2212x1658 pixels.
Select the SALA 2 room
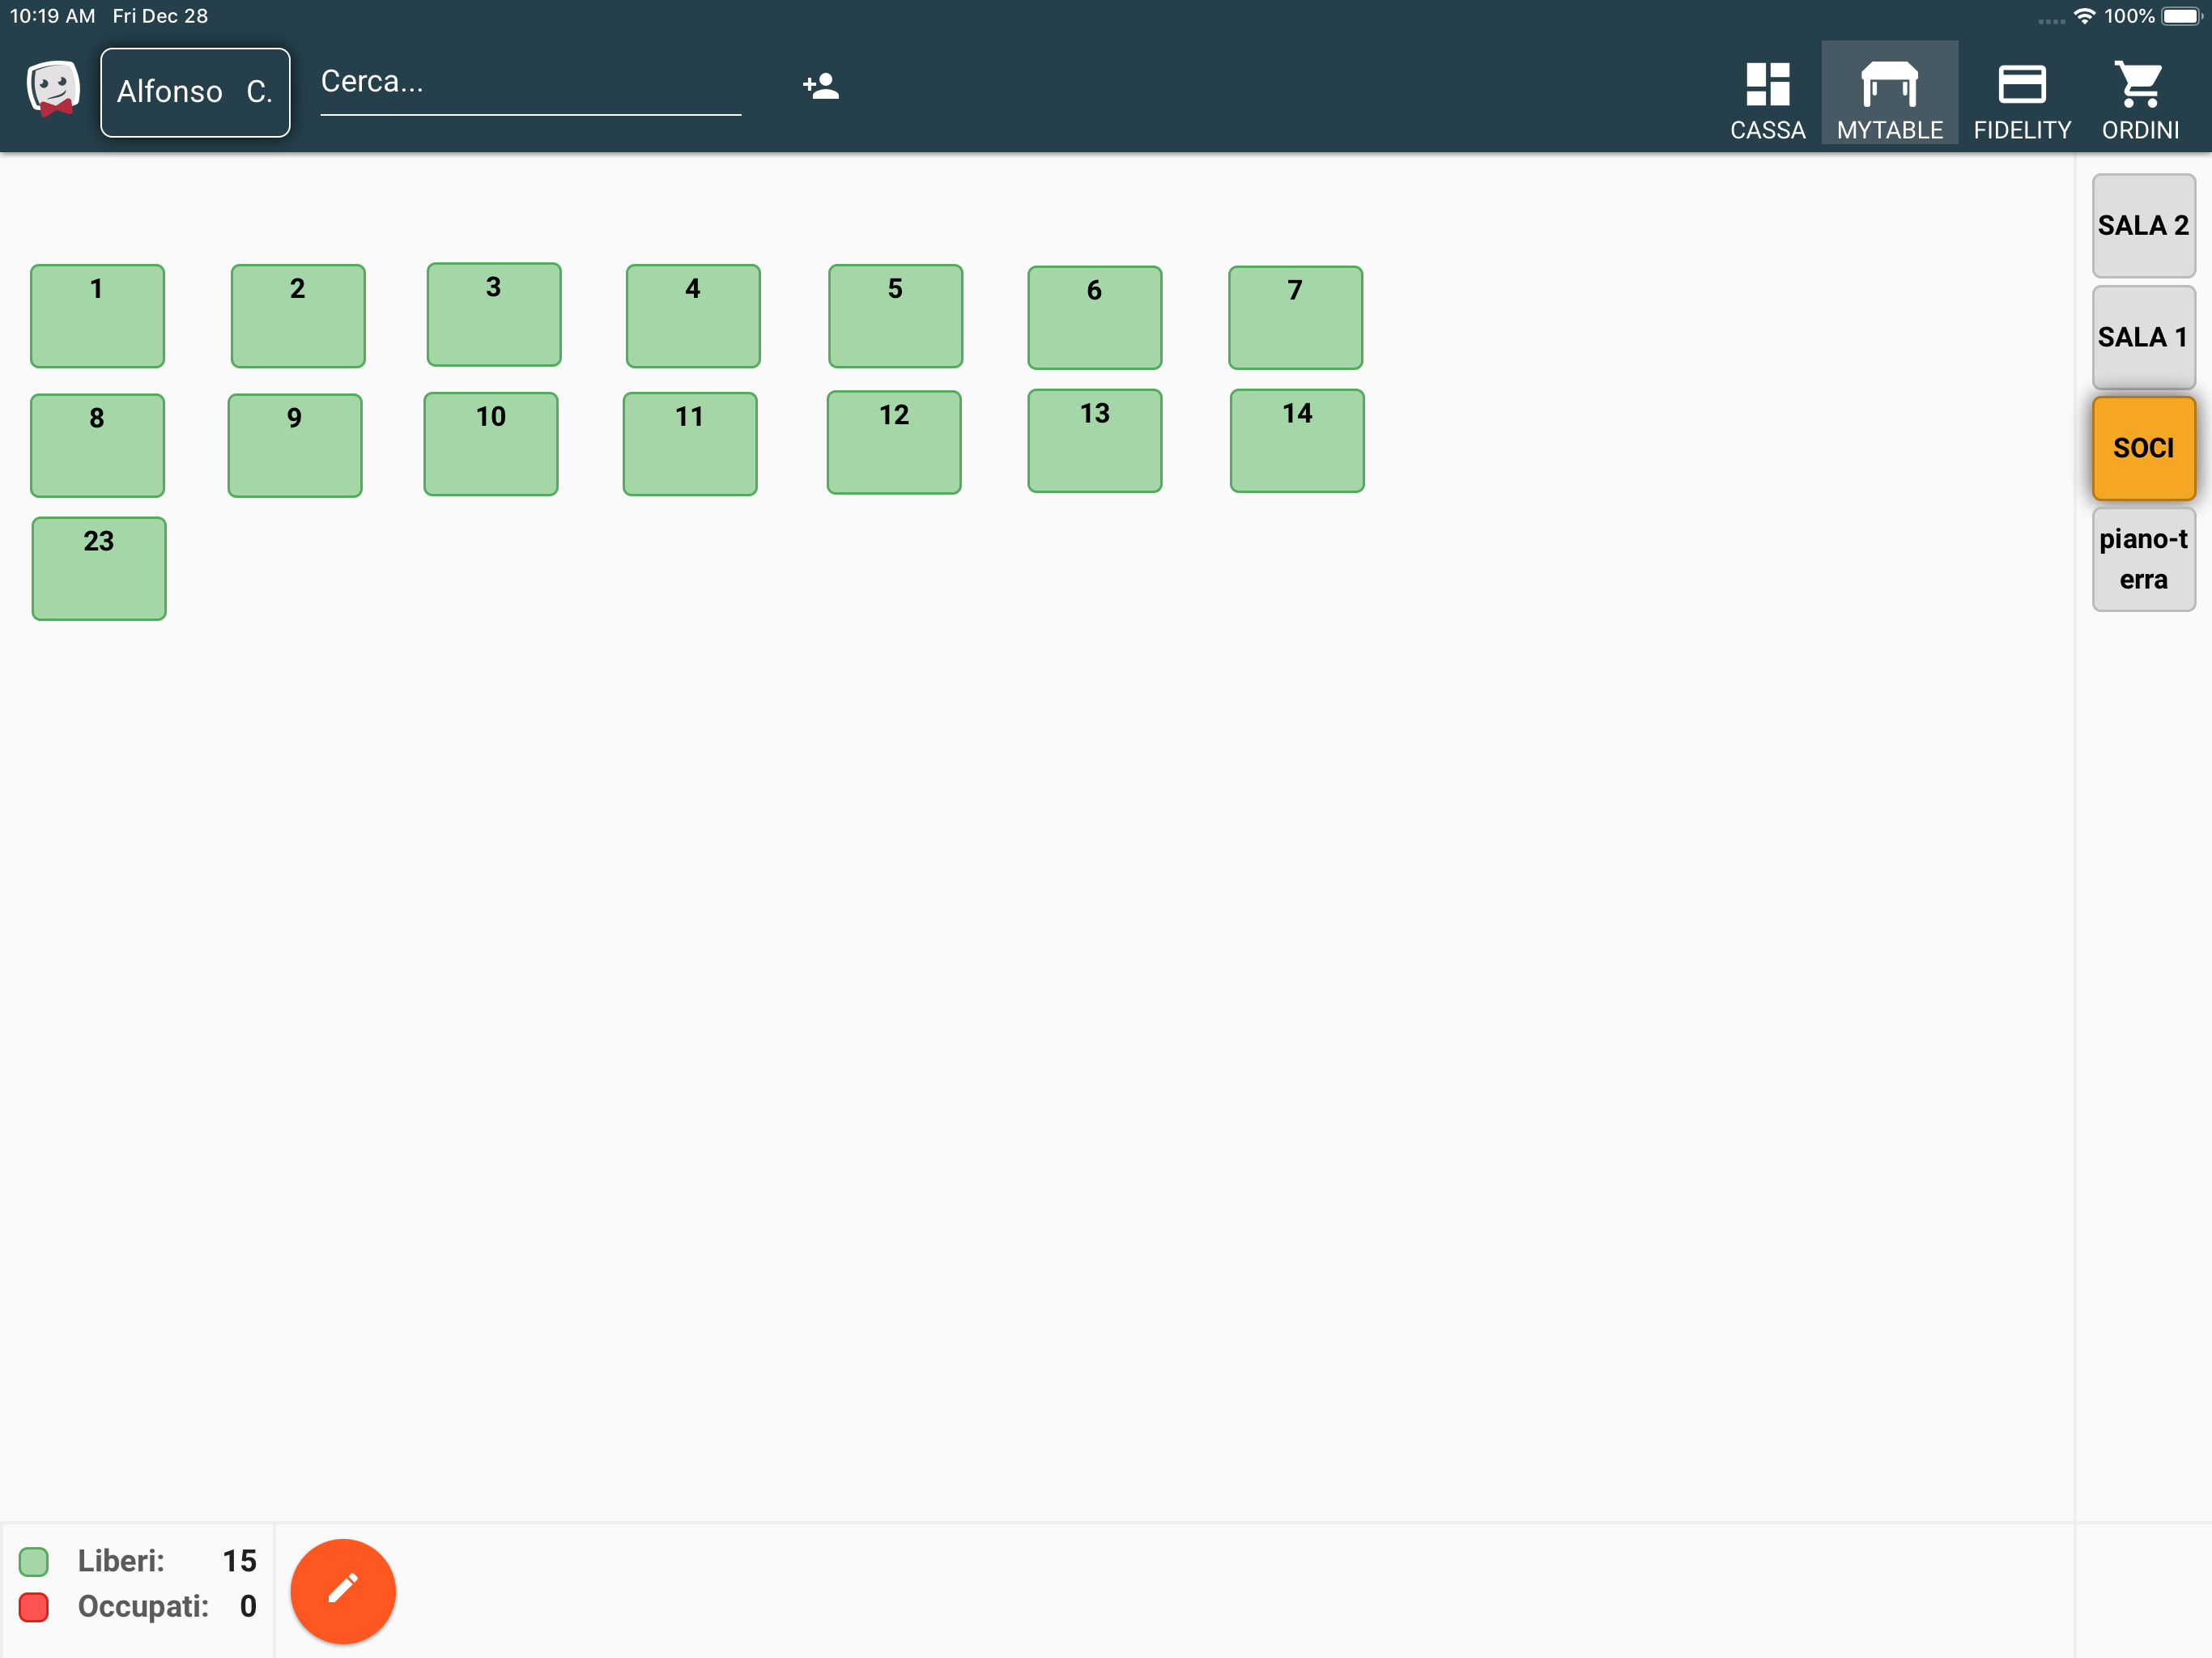(2143, 226)
